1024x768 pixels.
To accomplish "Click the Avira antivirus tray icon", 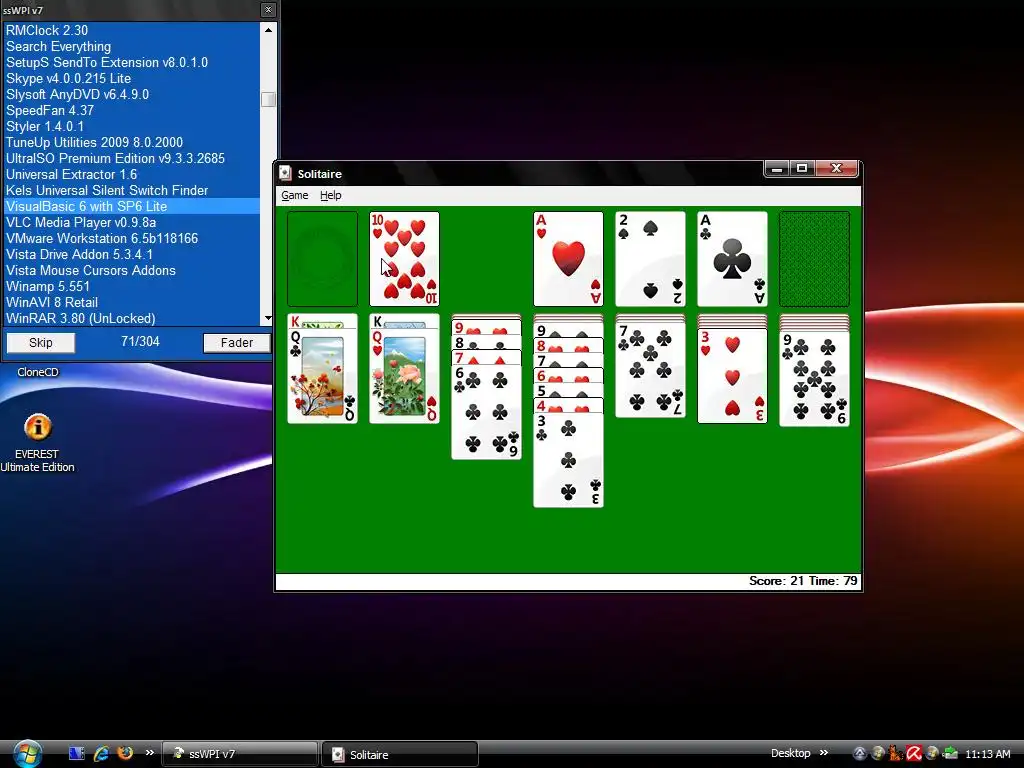I will 913,754.
